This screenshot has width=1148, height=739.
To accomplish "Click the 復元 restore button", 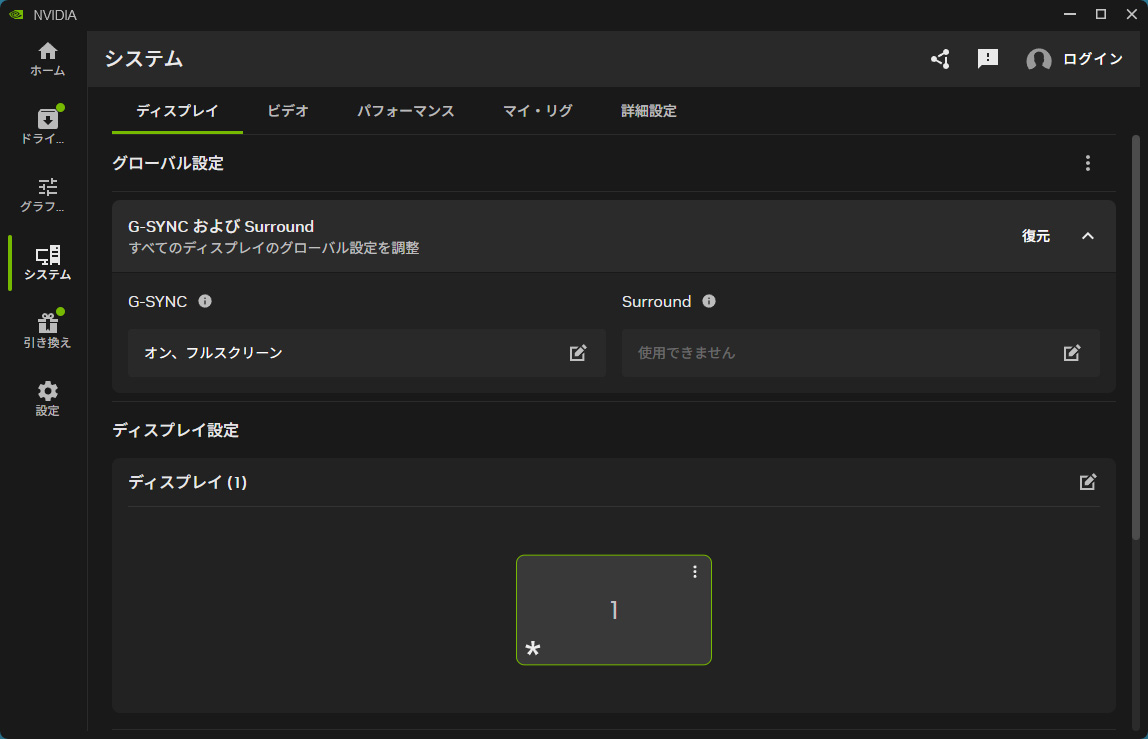I will [x=1035, y=236].
